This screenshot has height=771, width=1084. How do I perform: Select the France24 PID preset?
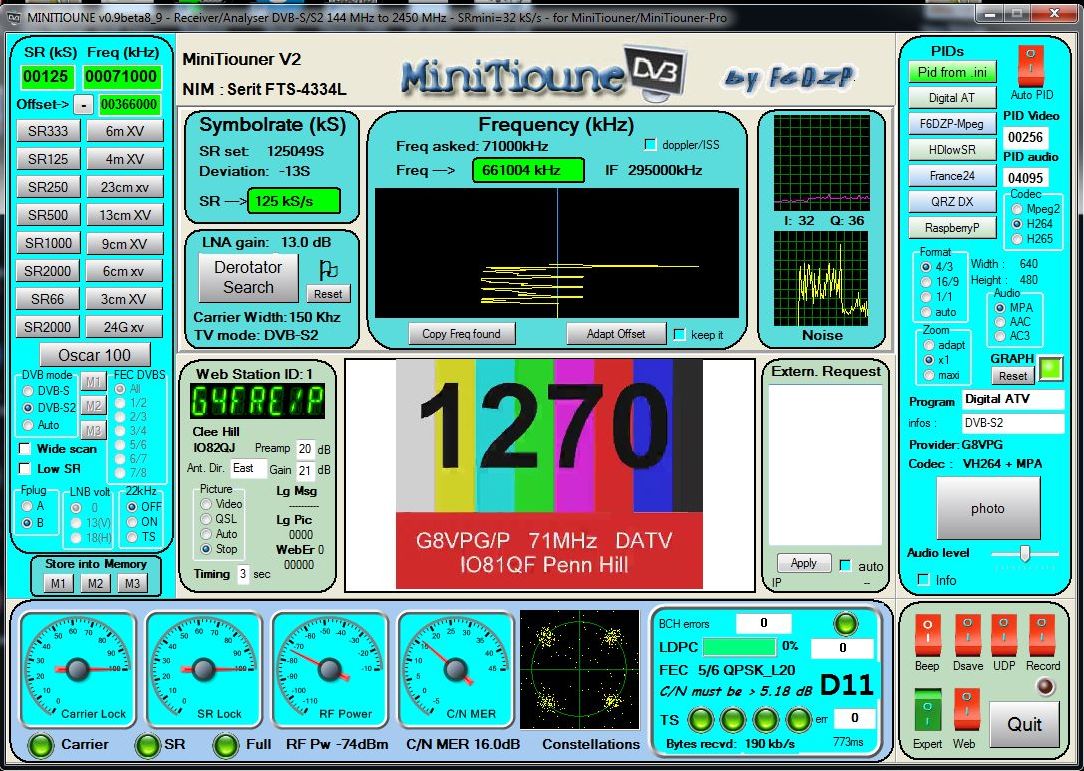952,176
